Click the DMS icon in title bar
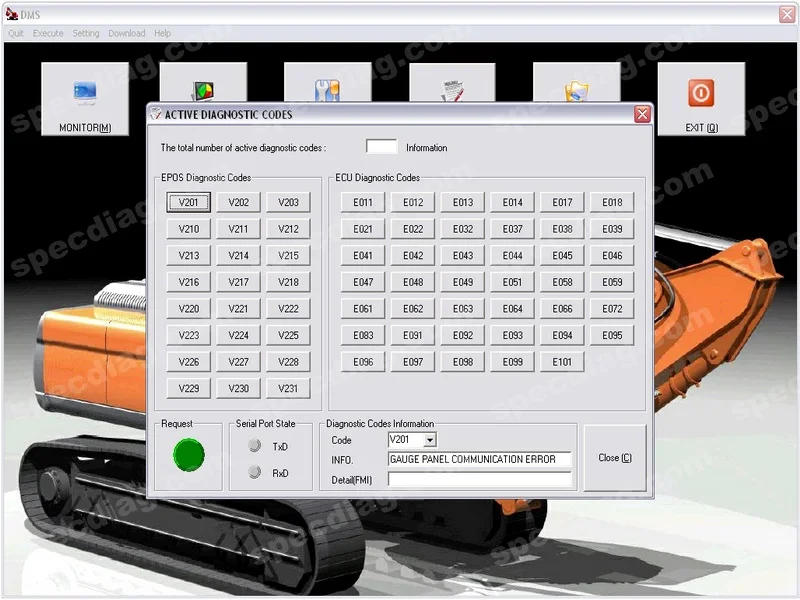This screenshot has height=600, width=800. [12, 14]
